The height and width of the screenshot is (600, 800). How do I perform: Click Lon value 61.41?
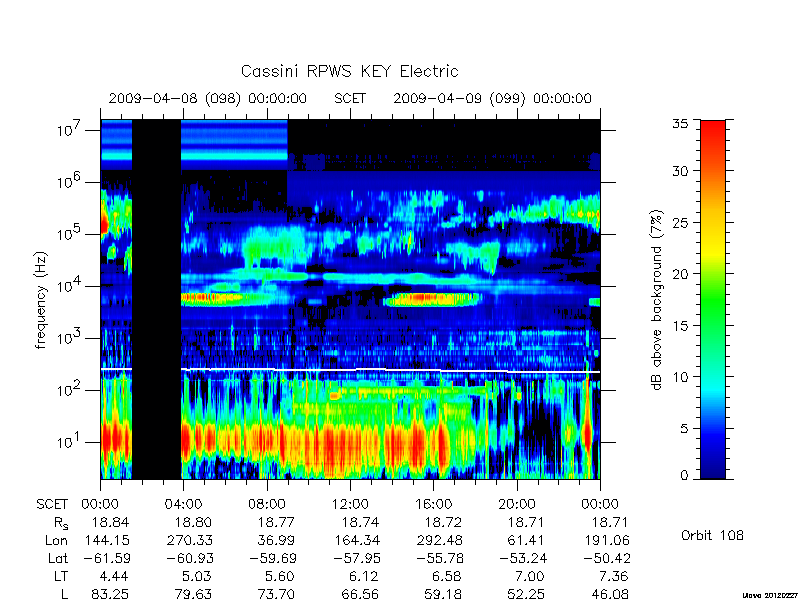coord(526,540)
